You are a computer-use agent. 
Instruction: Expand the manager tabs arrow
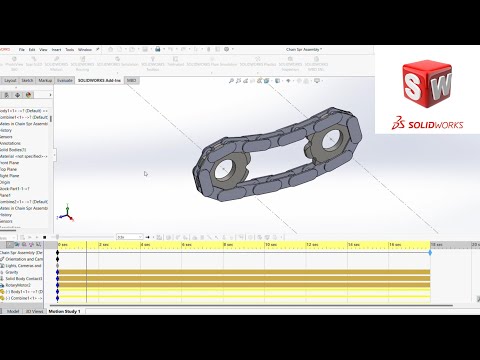(50, 95)
